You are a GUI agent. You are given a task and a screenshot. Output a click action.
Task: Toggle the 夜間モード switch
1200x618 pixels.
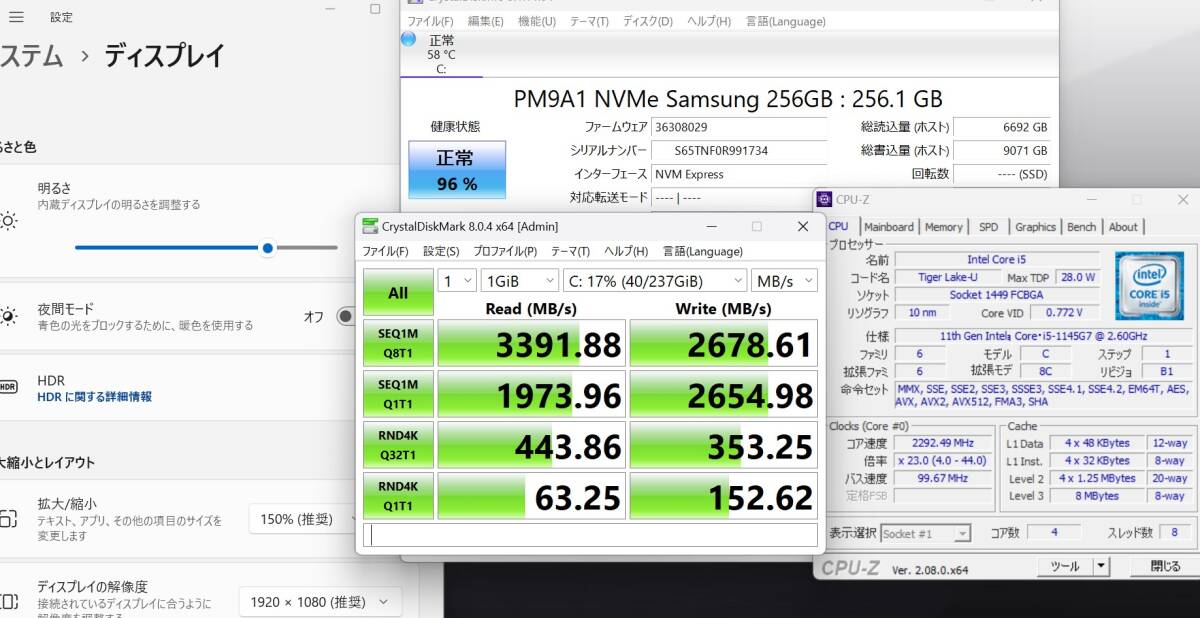pyautogui.click(x=345, y=316)
